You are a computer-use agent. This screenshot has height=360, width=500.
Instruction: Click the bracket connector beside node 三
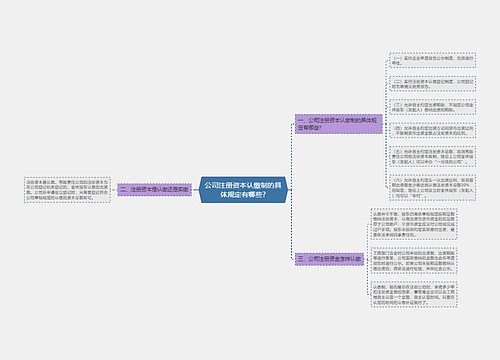(x=367, y=259)
